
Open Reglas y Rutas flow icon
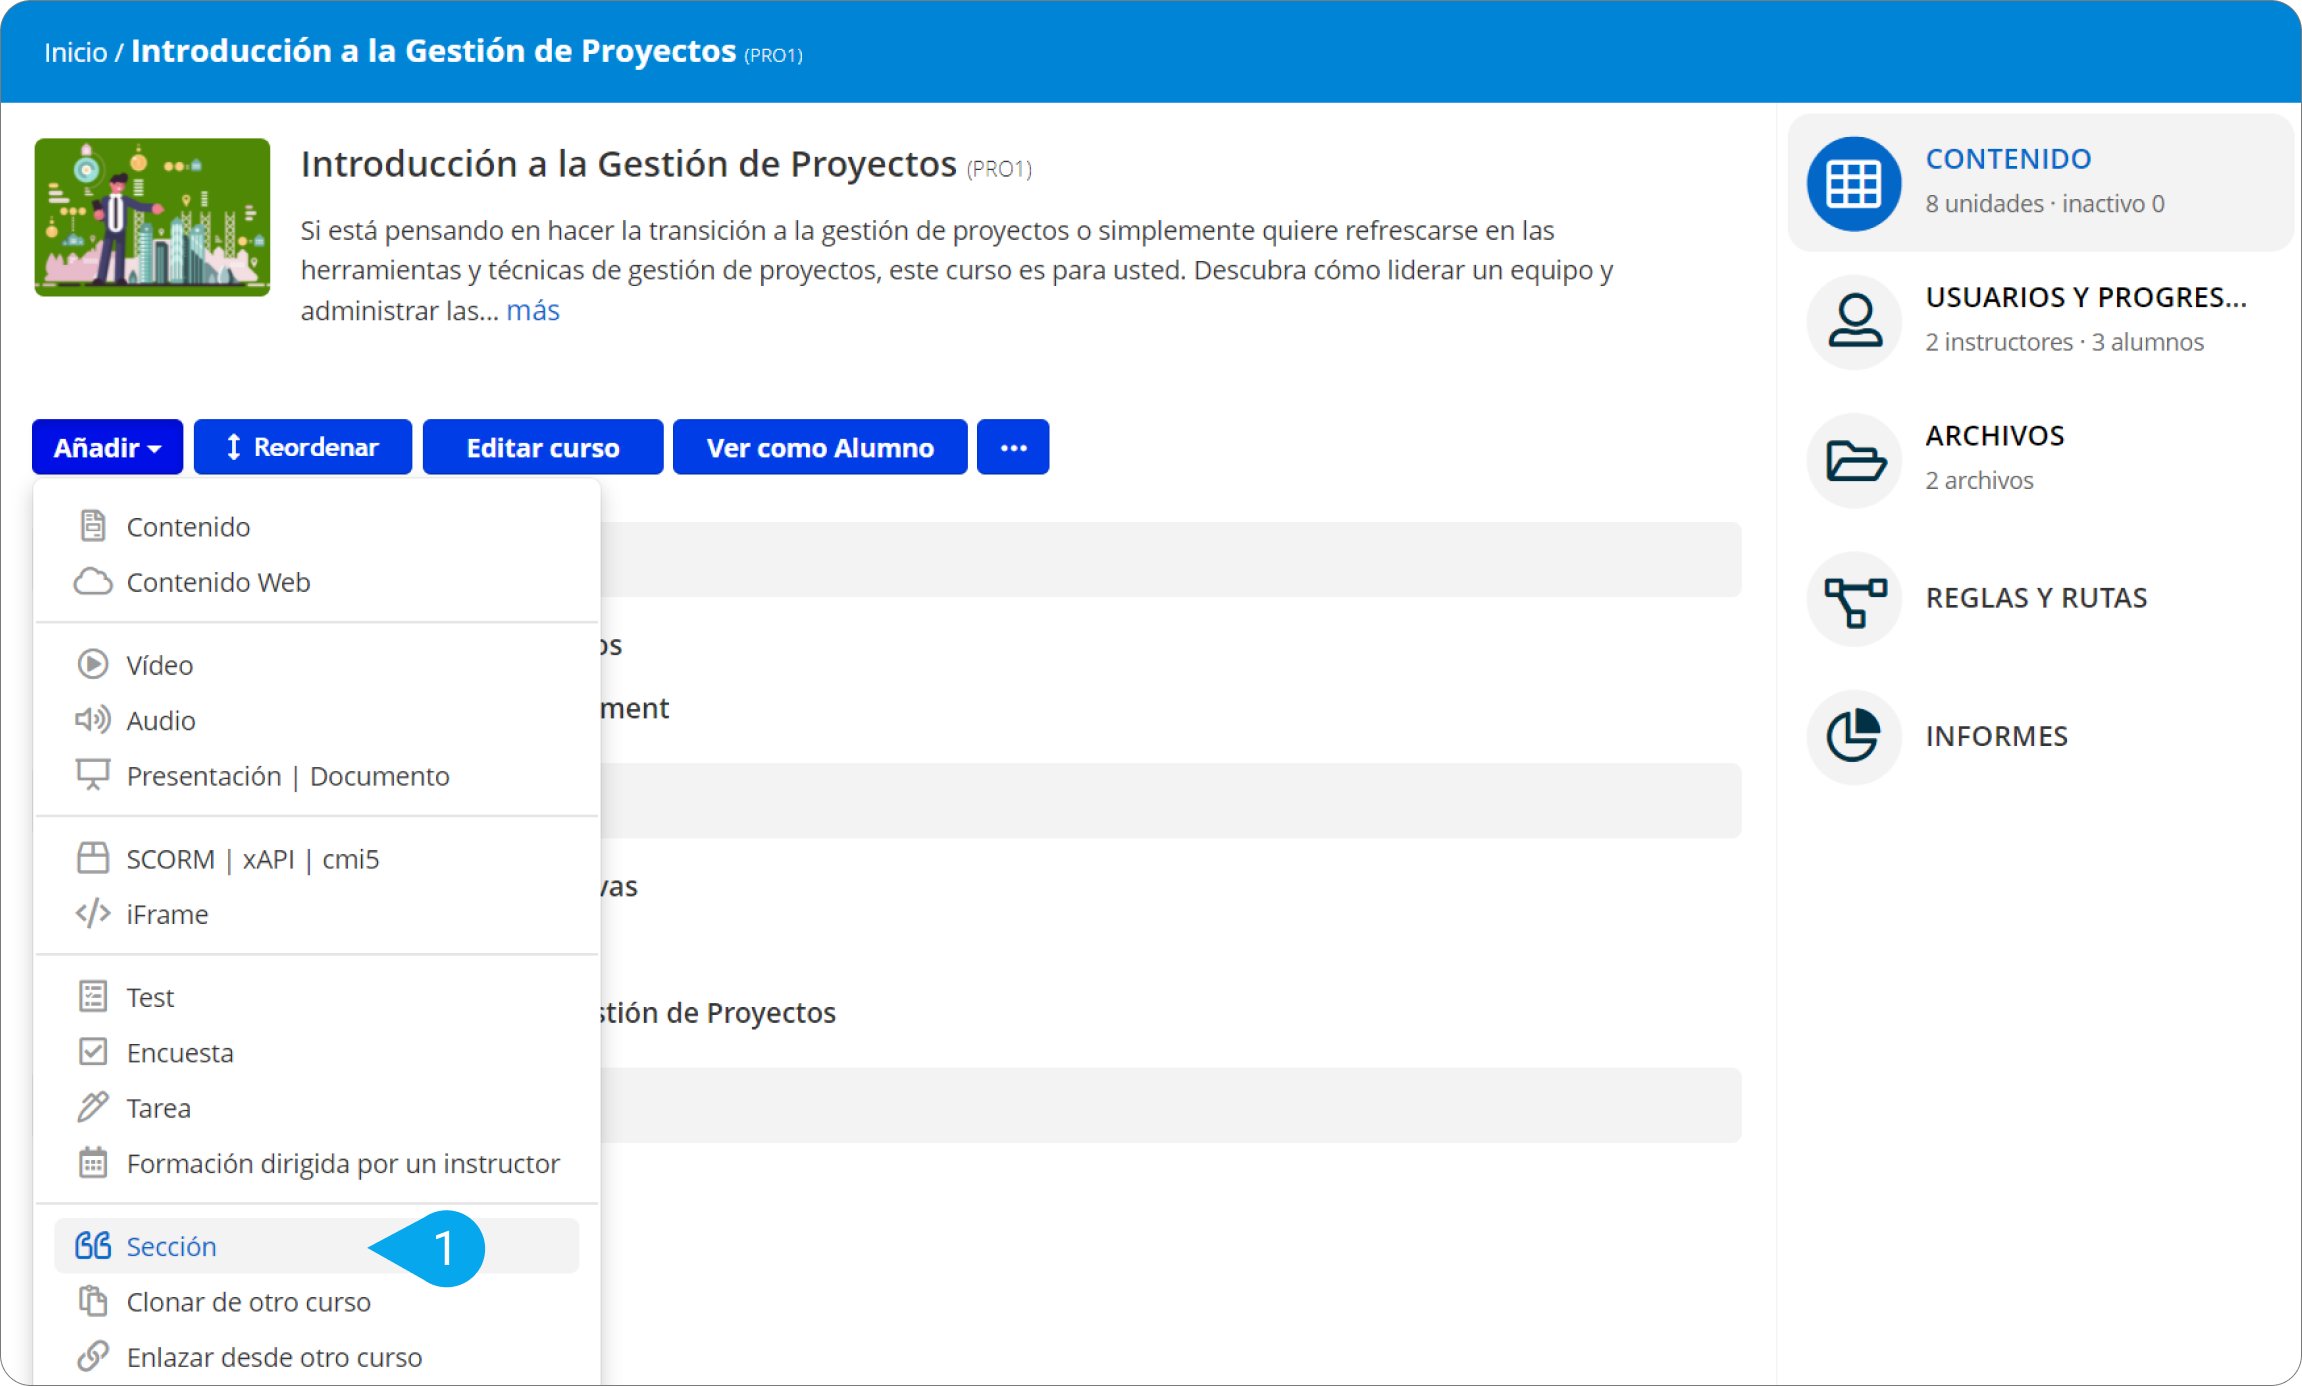pyautogui.click(x=1853, y=599)
